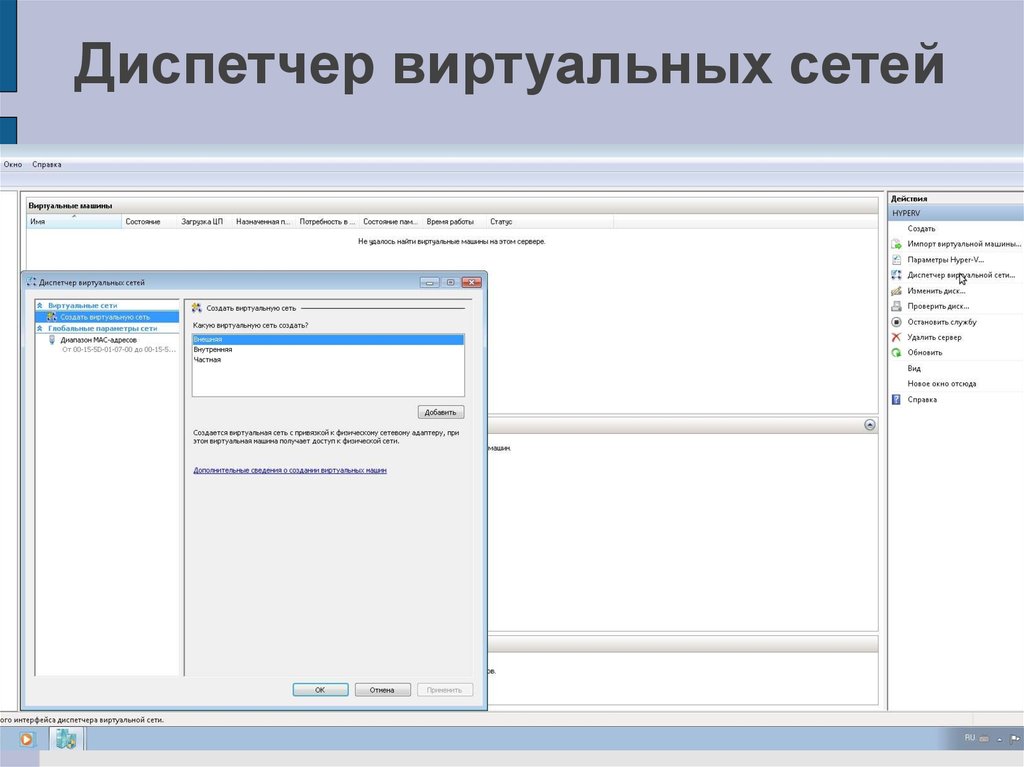Sort by the 'Состояние' column header
The width and height of the screenshot is (1024, 767).
[x=149, y=221]
